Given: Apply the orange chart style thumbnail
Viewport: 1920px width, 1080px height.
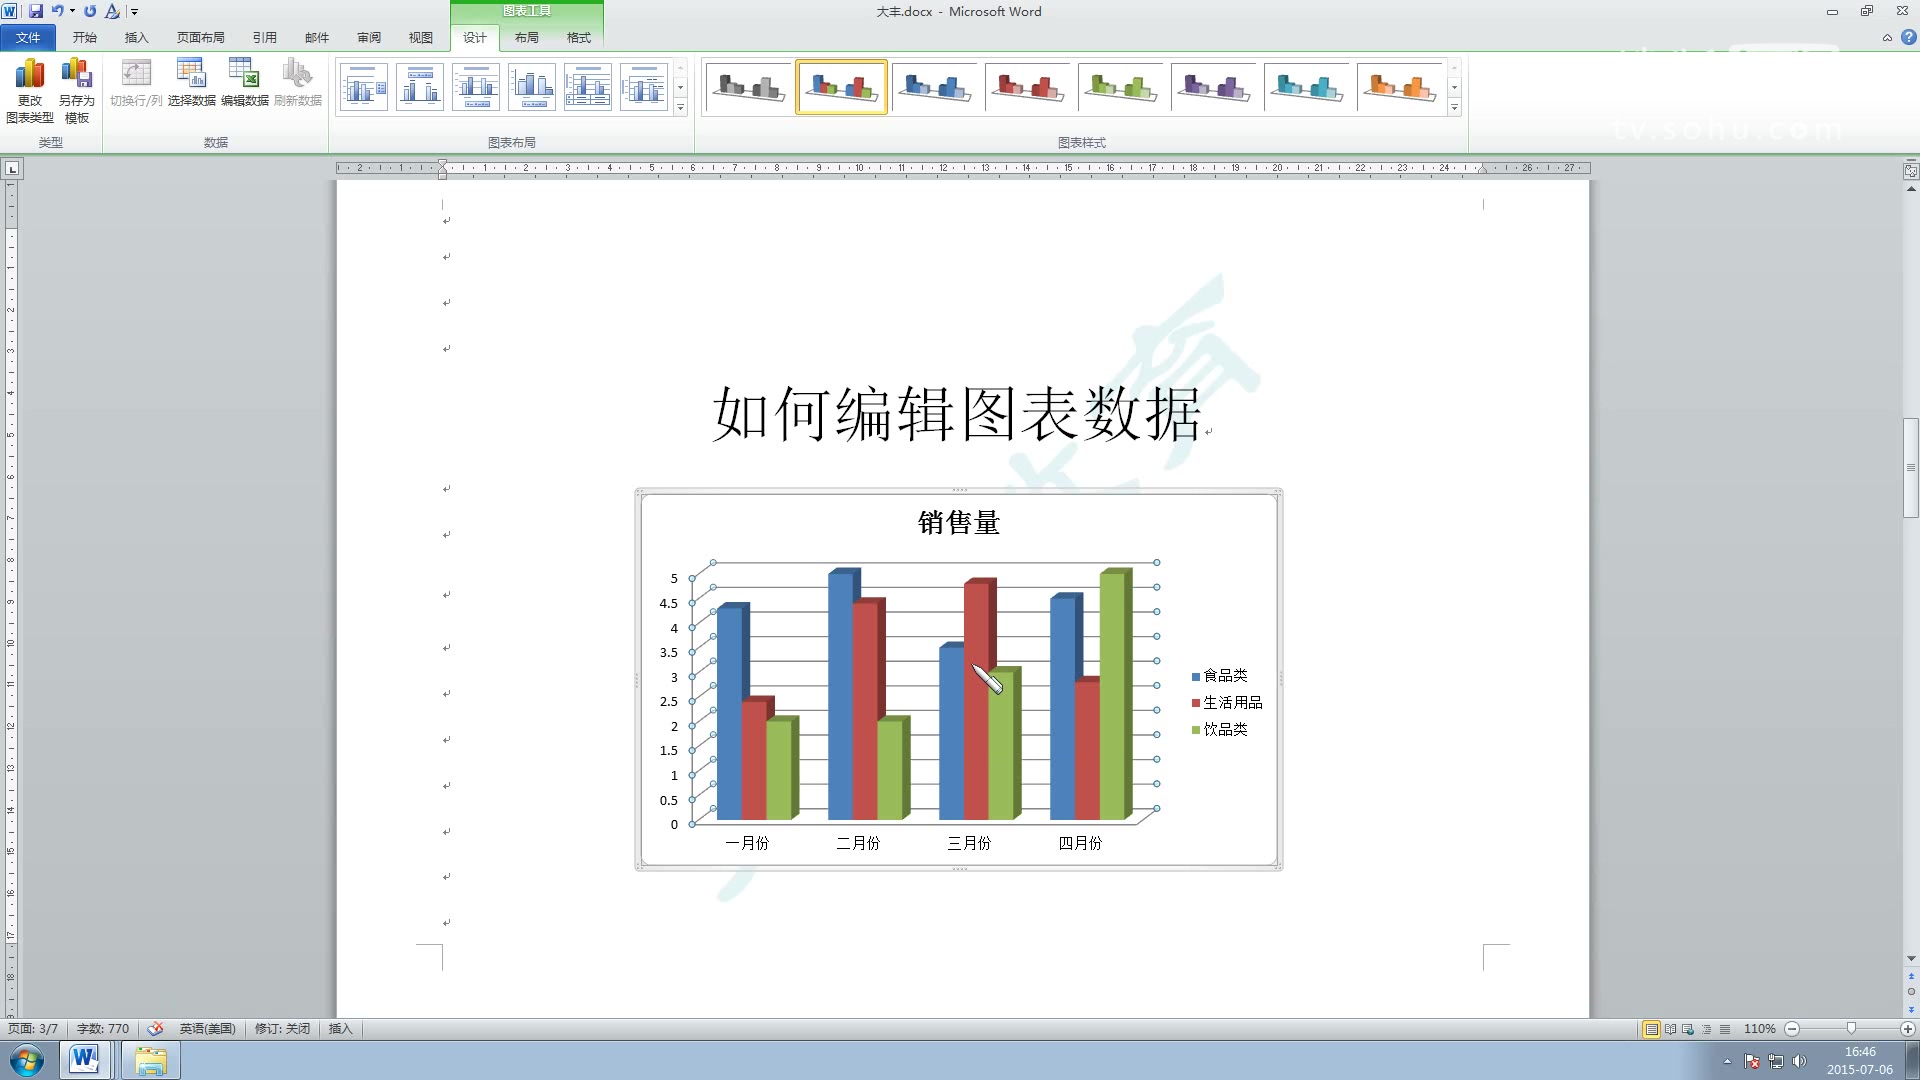Looking at the screenshot, I should (1399, 88).
